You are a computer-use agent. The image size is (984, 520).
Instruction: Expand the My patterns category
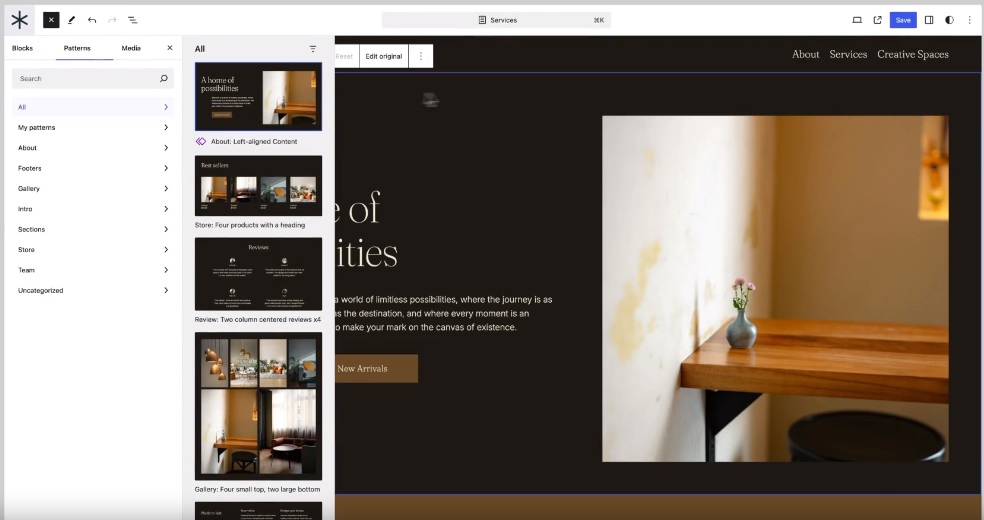tap(92, 127)
